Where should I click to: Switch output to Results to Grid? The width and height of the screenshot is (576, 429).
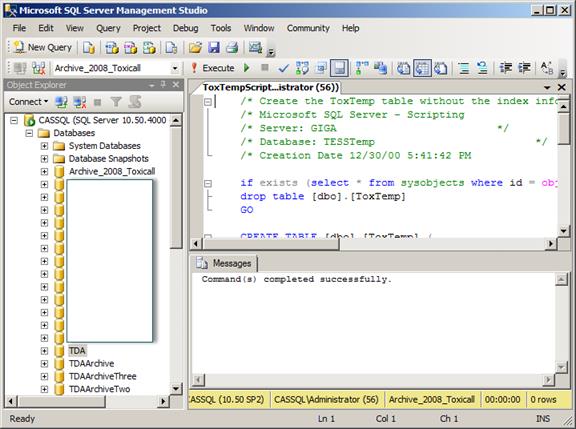[422, 68]
